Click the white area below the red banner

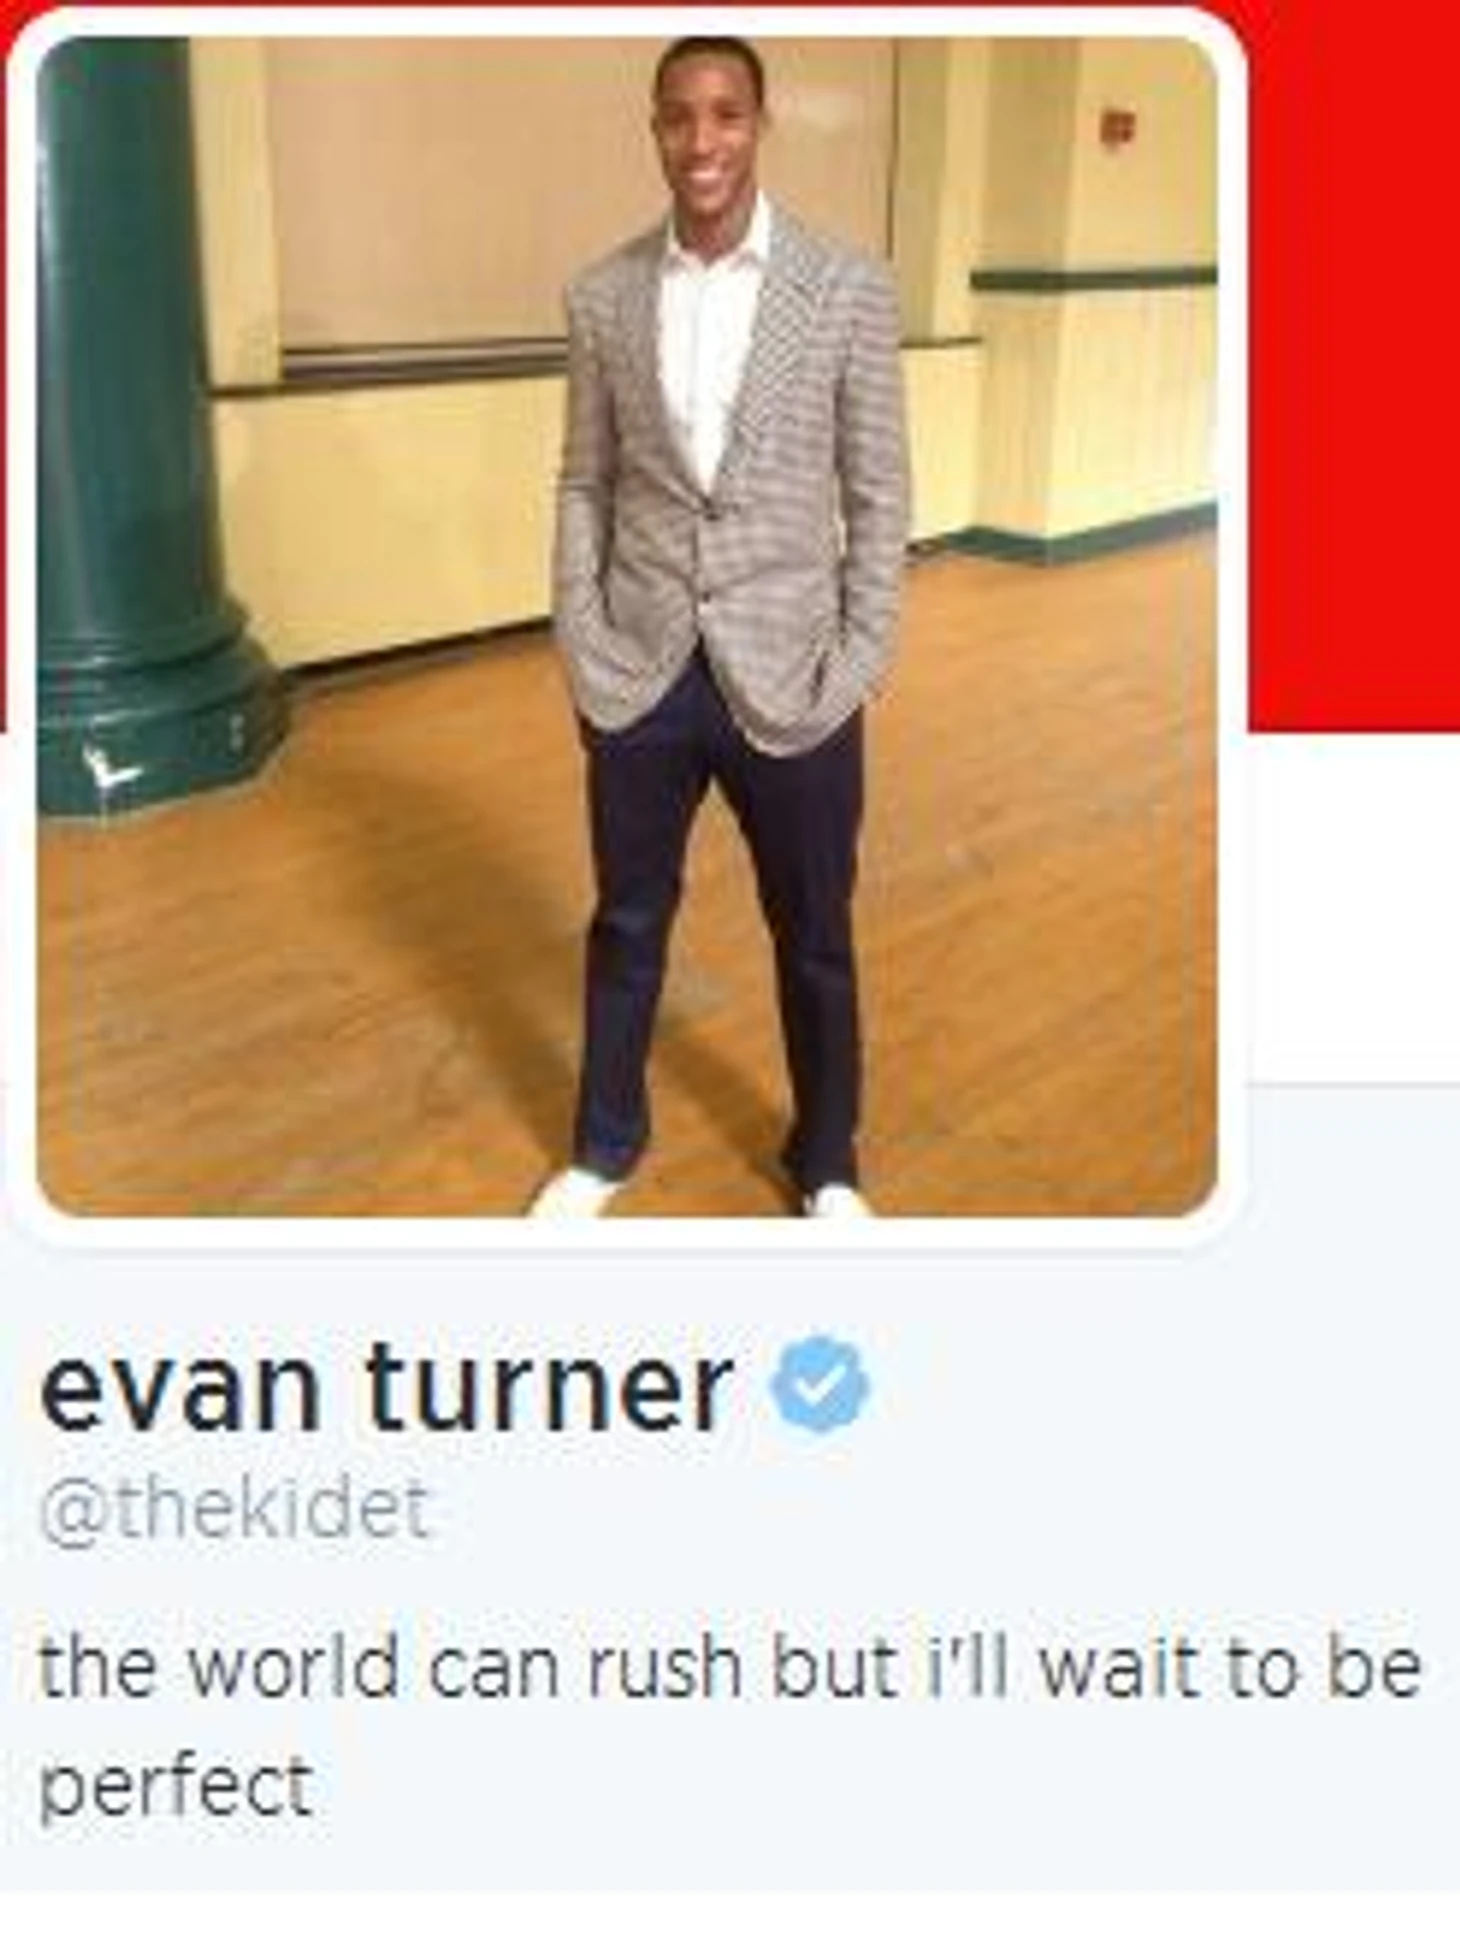pos(1355,905)
